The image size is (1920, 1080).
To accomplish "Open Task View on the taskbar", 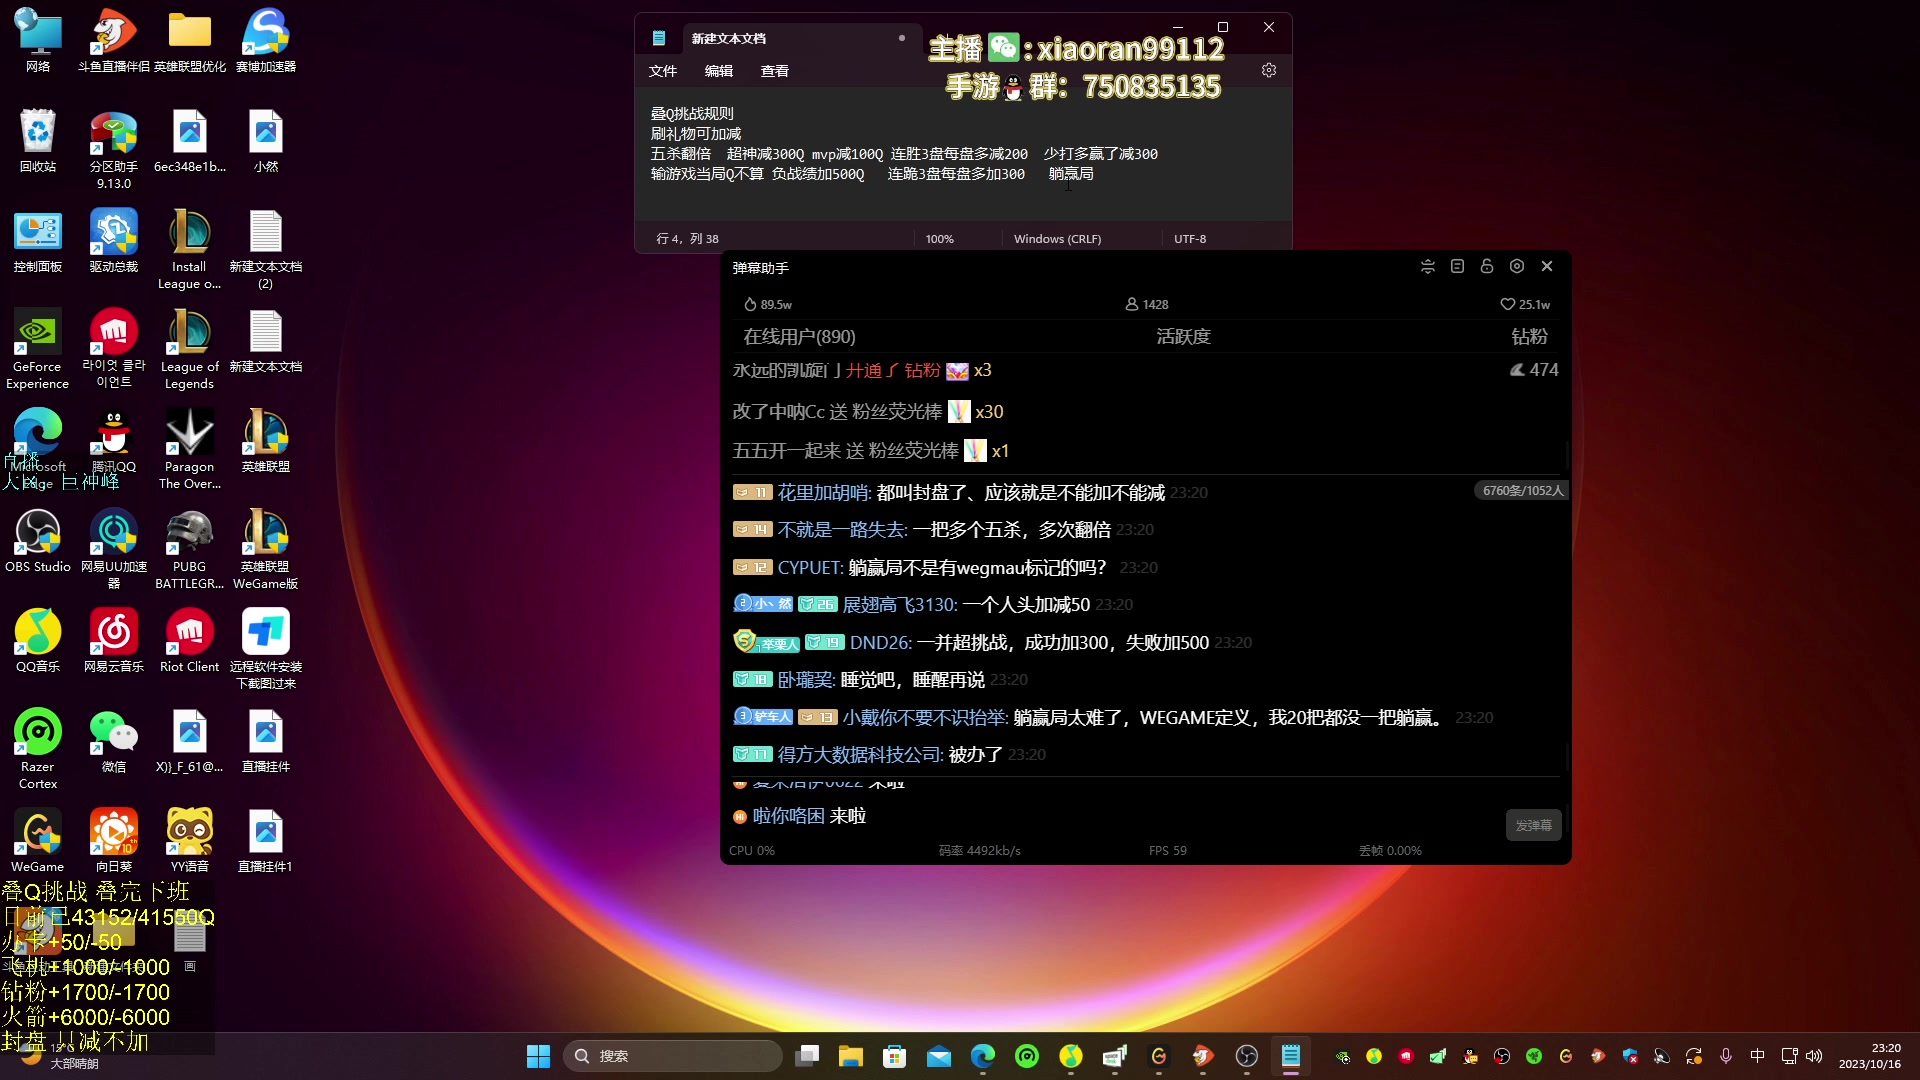I will click(x=807, y=1056).
